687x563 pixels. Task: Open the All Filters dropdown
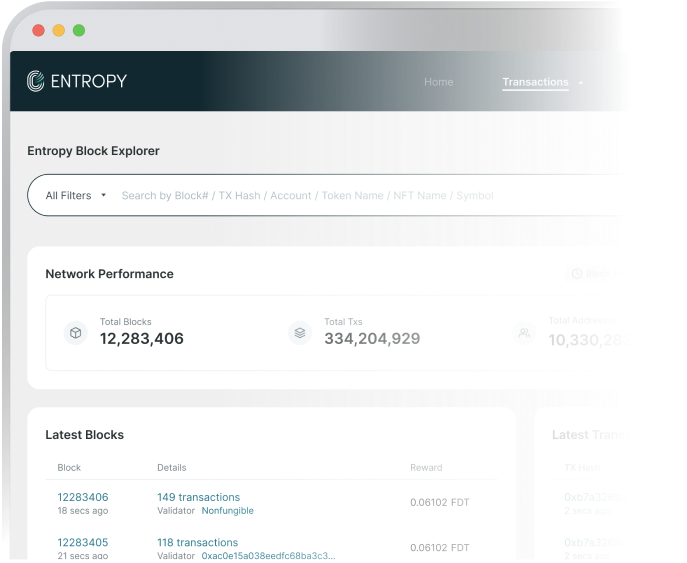click(x=76, y=195)
